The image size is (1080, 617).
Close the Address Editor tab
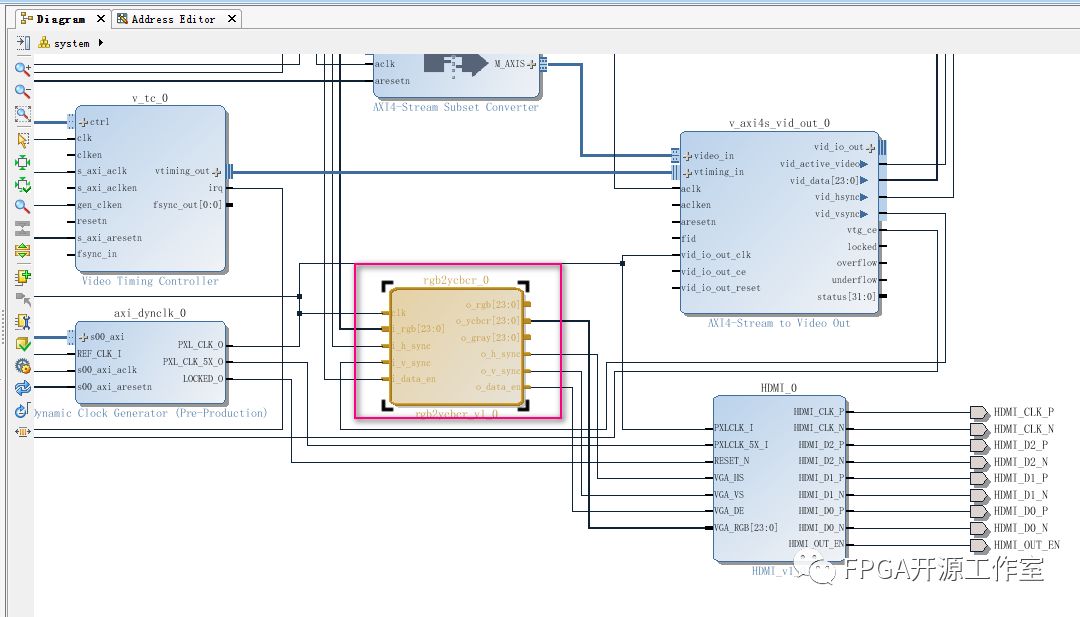tap(232, 19)
